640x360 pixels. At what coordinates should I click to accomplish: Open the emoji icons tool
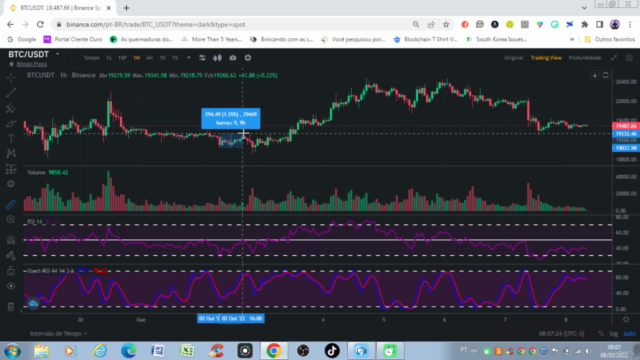click(x=11, y=184)
